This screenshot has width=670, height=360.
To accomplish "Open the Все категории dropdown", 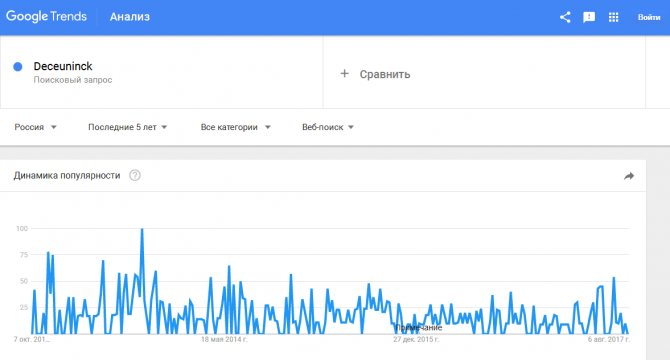I will tap(235, 127).
